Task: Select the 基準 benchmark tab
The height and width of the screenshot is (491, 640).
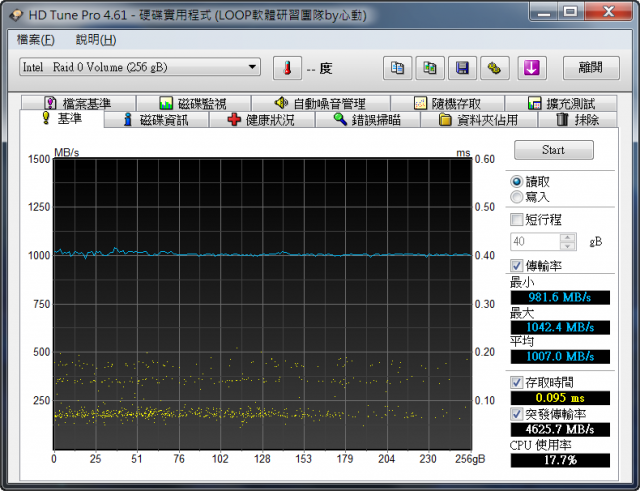Action: tap(62, 119)
